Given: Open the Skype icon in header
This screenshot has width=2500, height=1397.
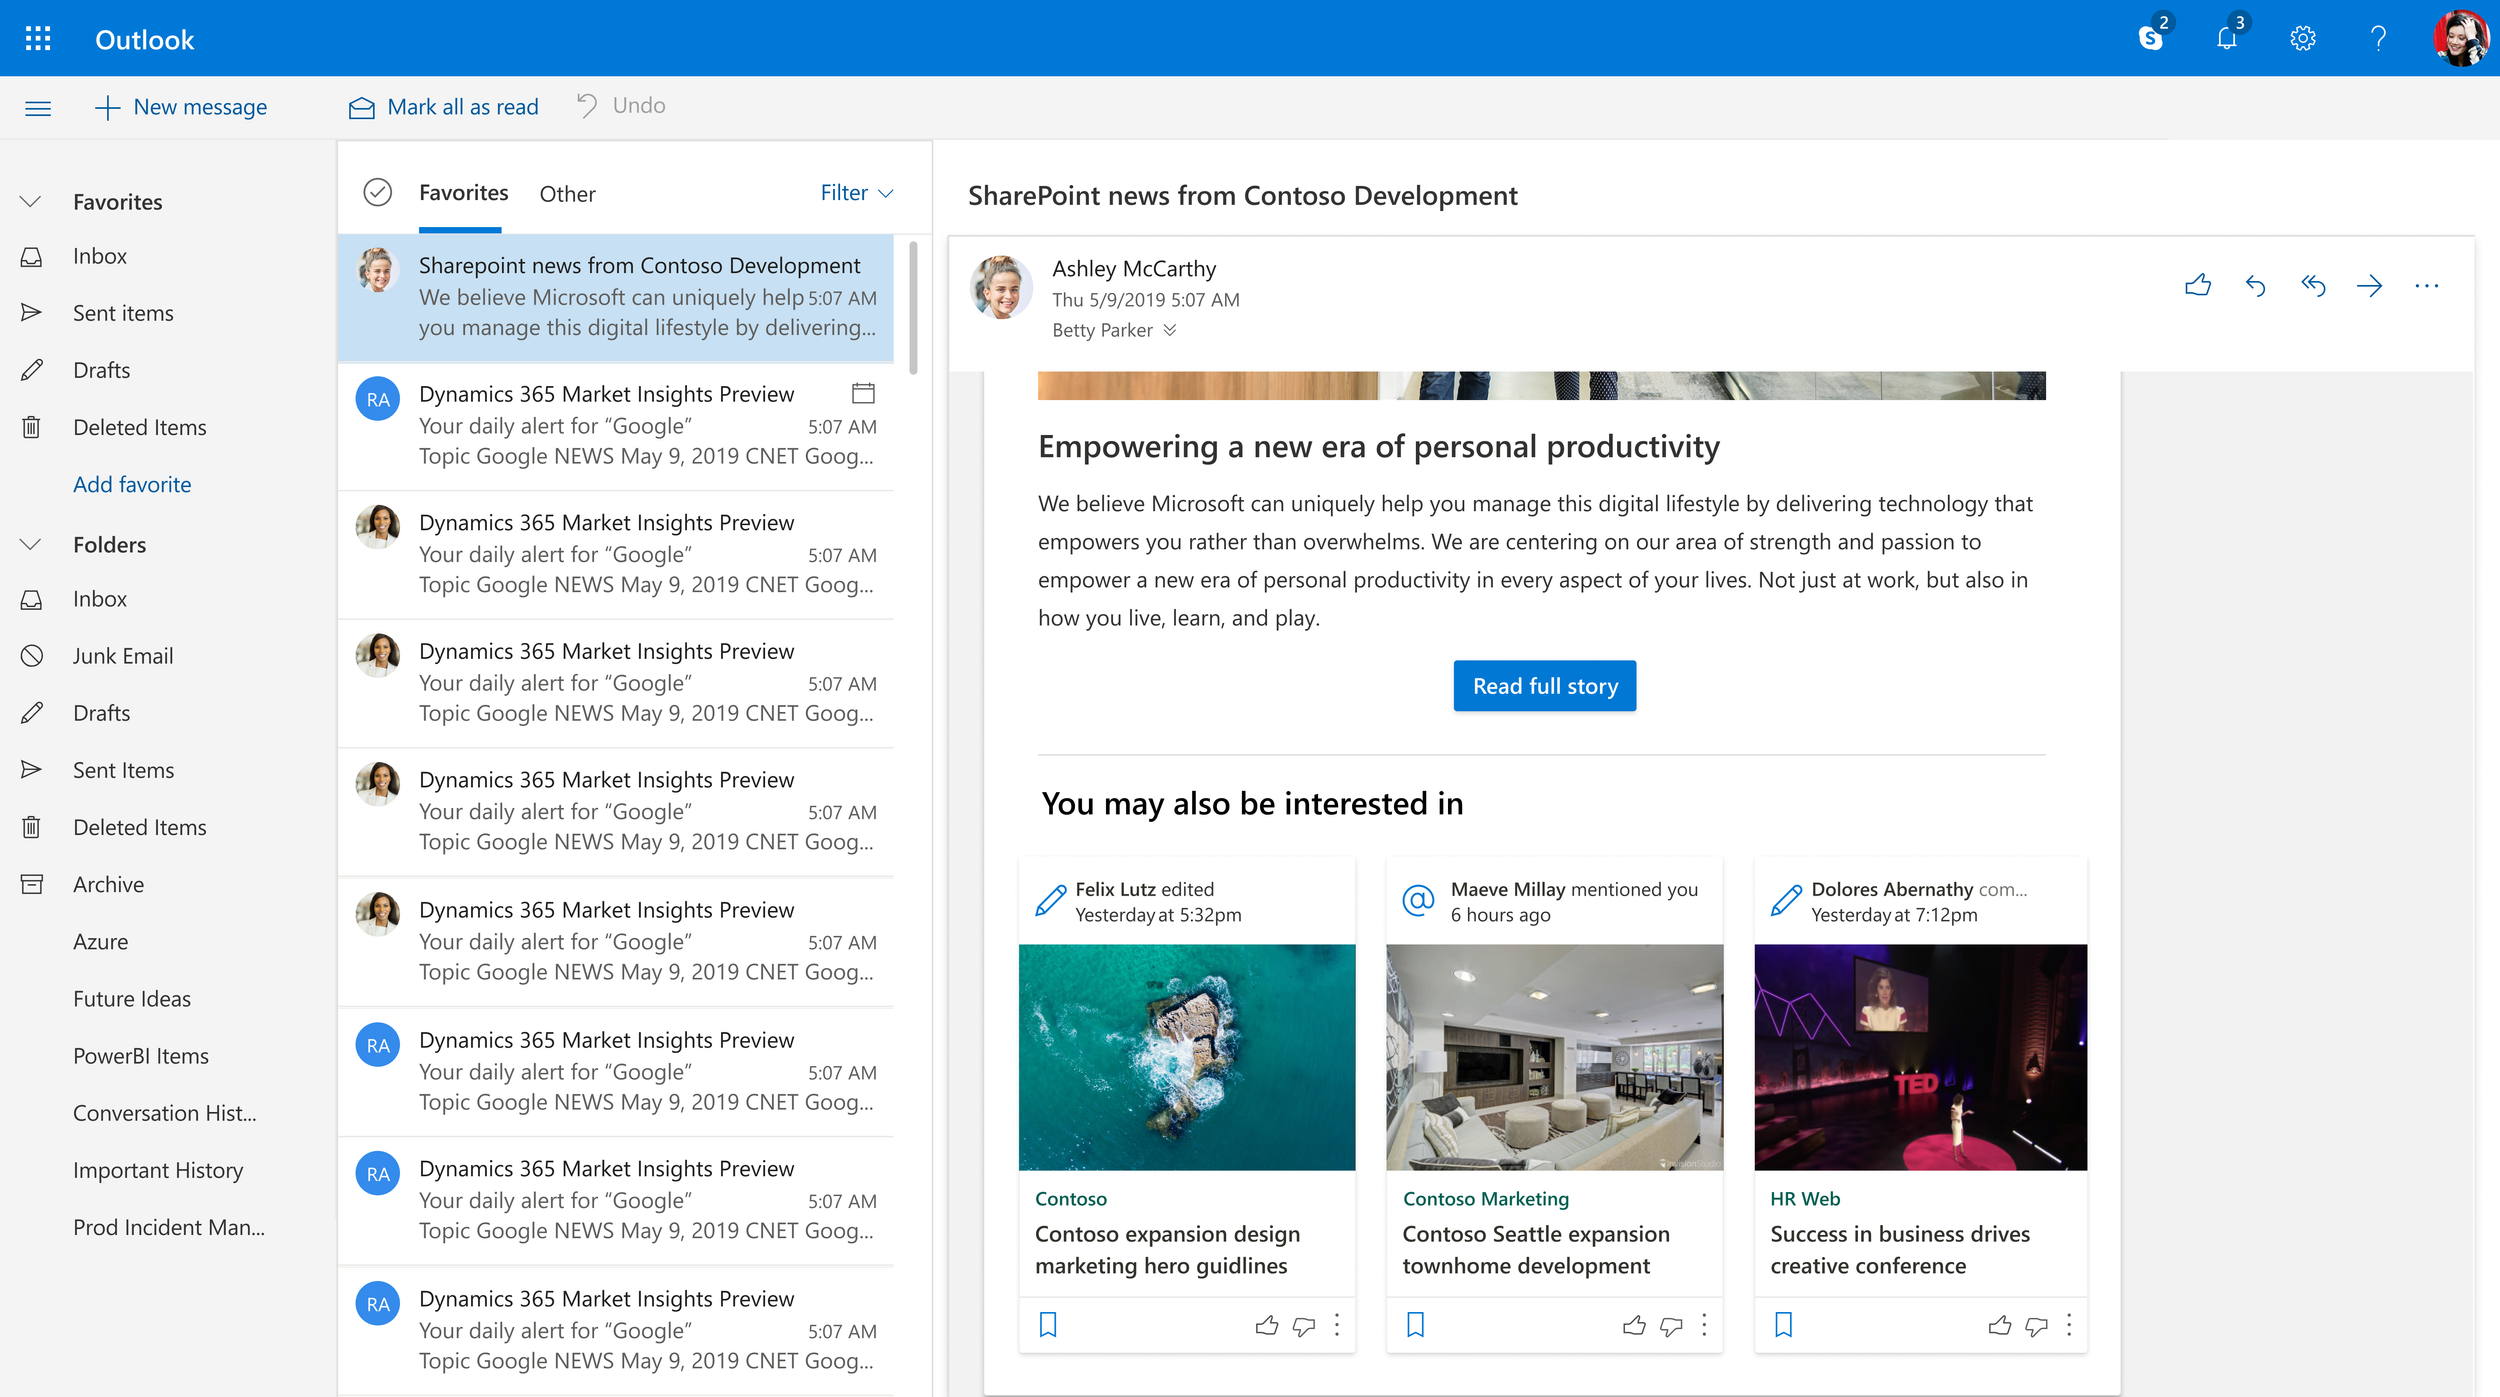Looking at the screenshot, I should point(2150,39).
